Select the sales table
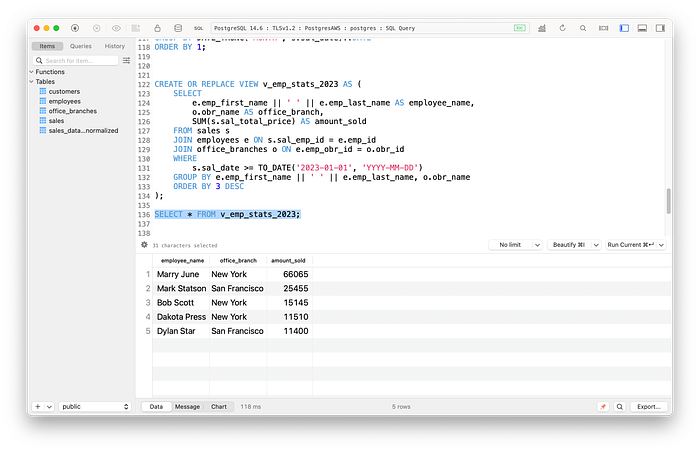The width and height of the screenshot is (700, 452). (56, 121)
